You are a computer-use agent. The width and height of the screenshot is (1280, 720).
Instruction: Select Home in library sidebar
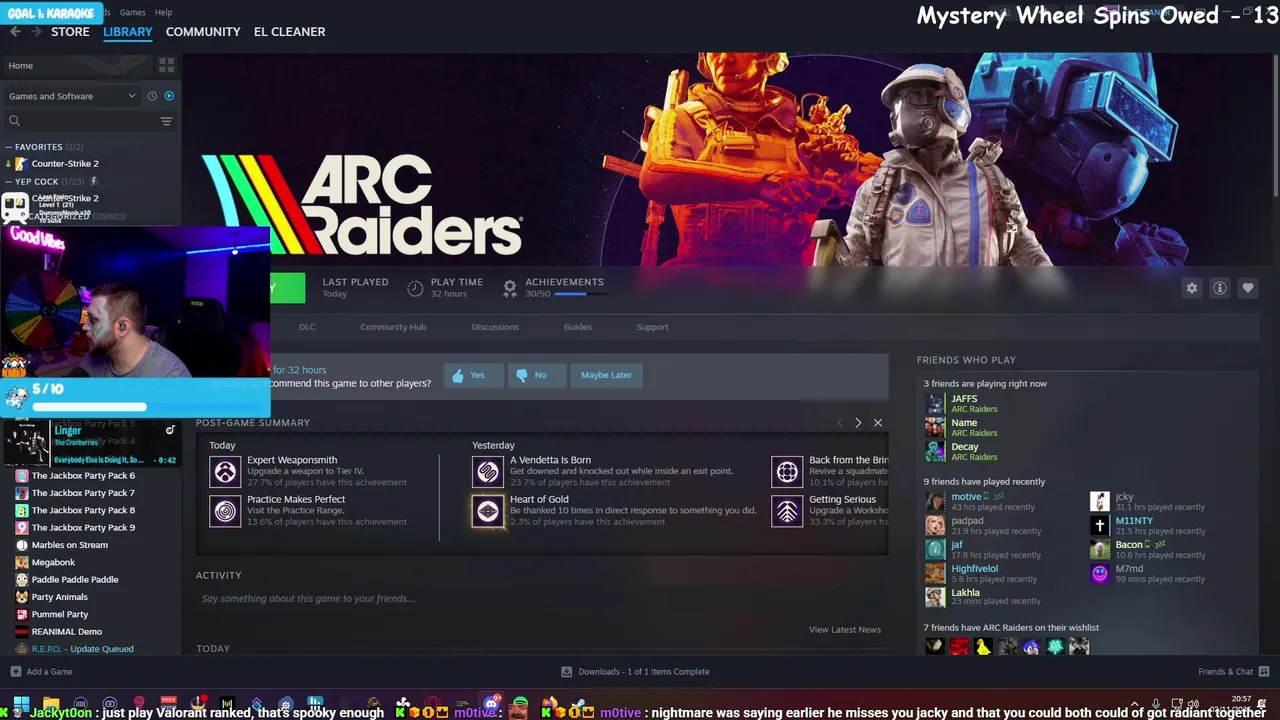point(78,65)
